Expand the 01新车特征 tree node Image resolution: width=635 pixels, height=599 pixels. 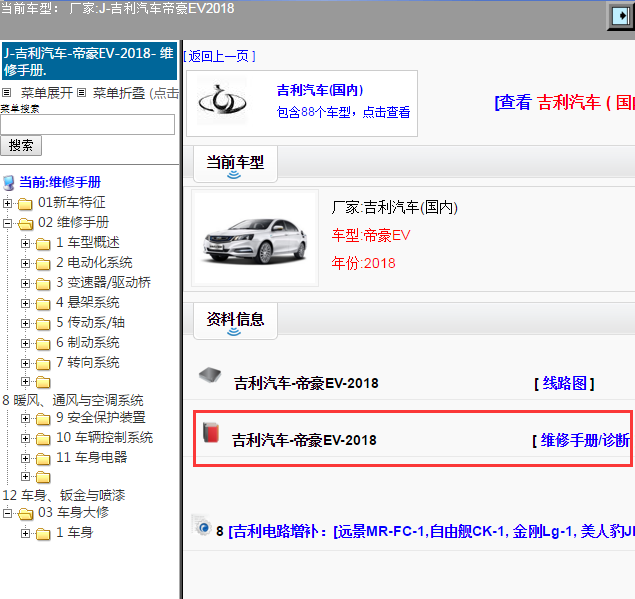[x=7, y=203]
